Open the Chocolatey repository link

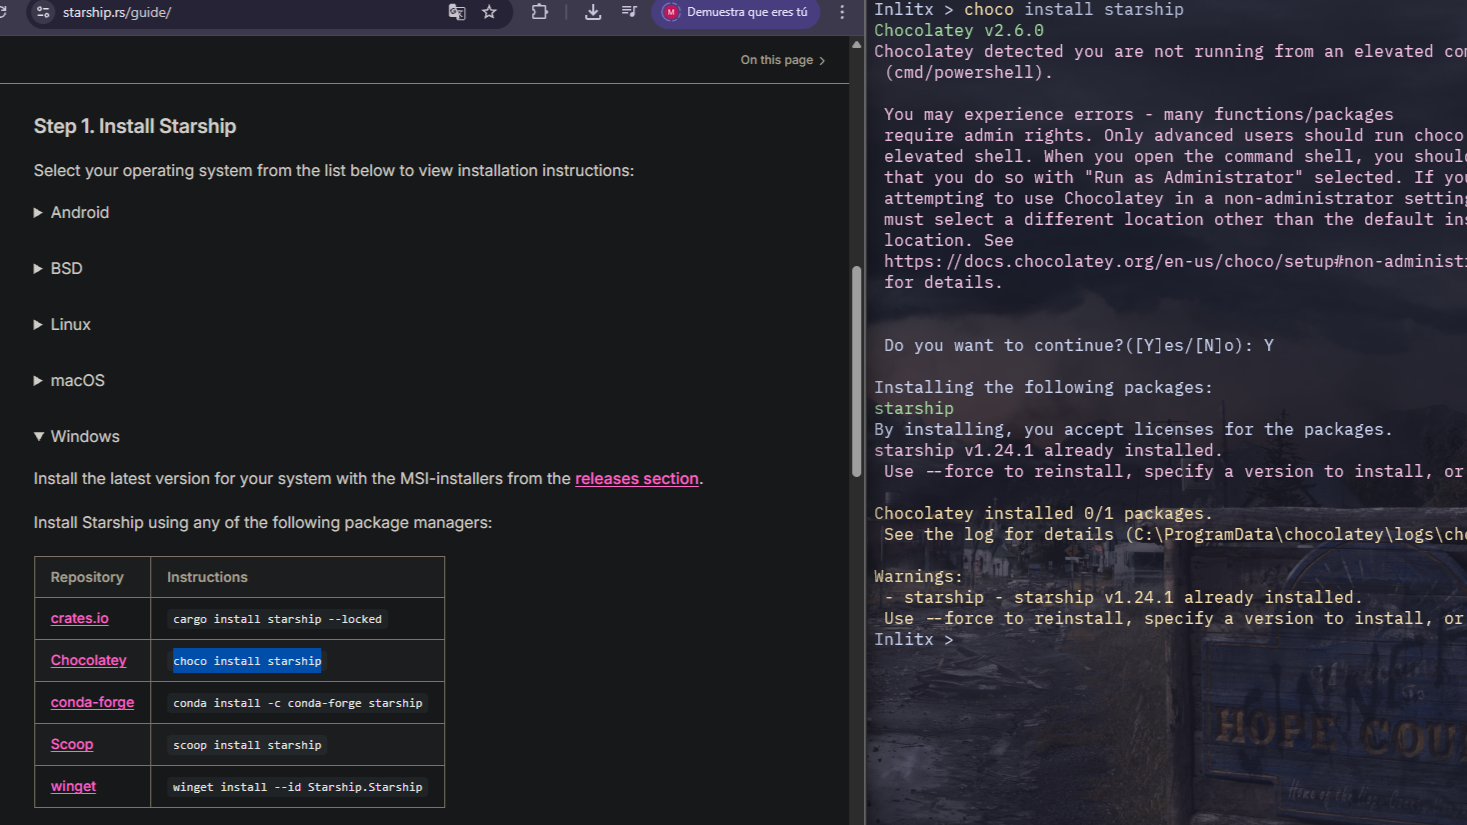89,660
